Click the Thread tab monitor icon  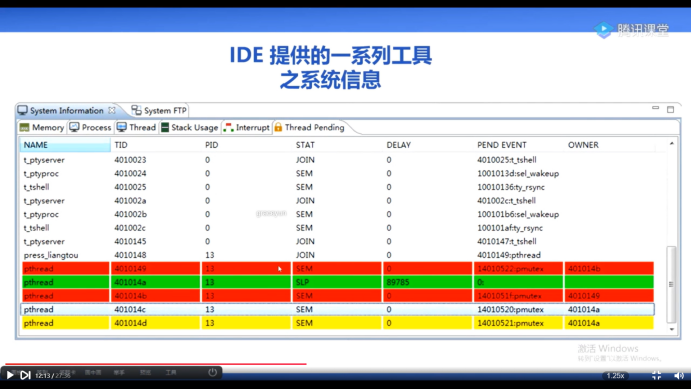click(x=121, y=128)
